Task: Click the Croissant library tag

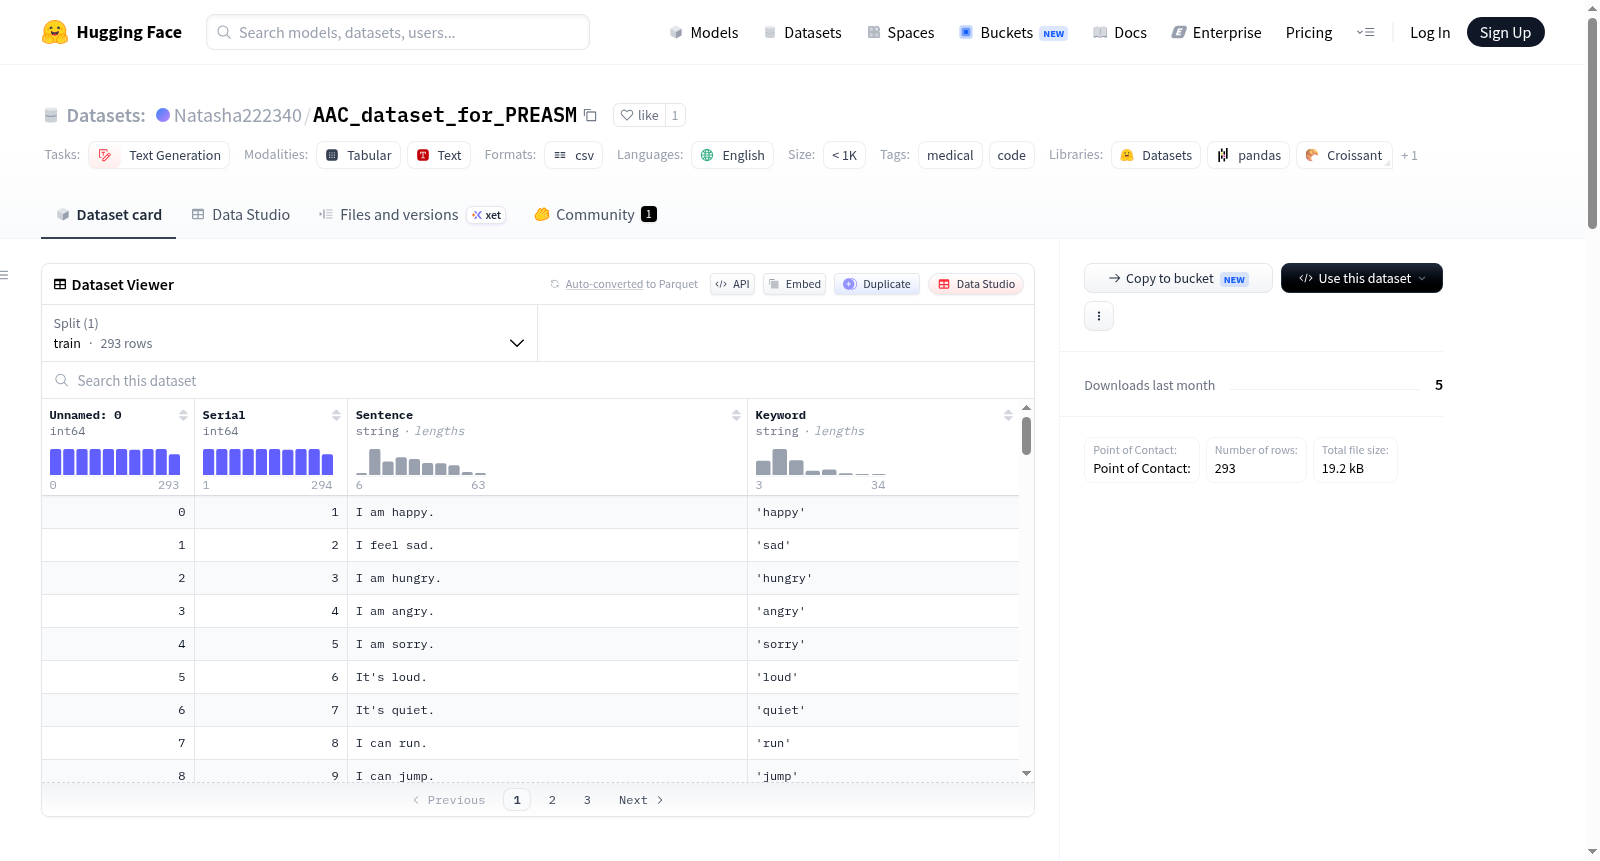Action: [1344, 155]
